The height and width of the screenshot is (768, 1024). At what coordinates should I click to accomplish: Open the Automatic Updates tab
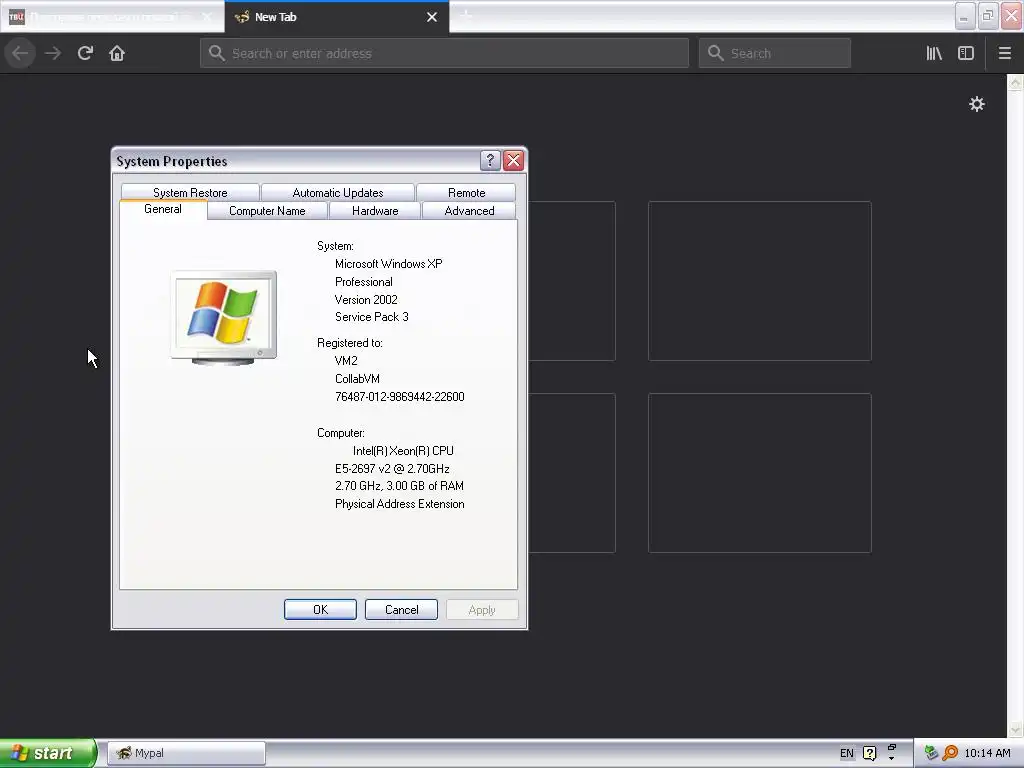338,193
